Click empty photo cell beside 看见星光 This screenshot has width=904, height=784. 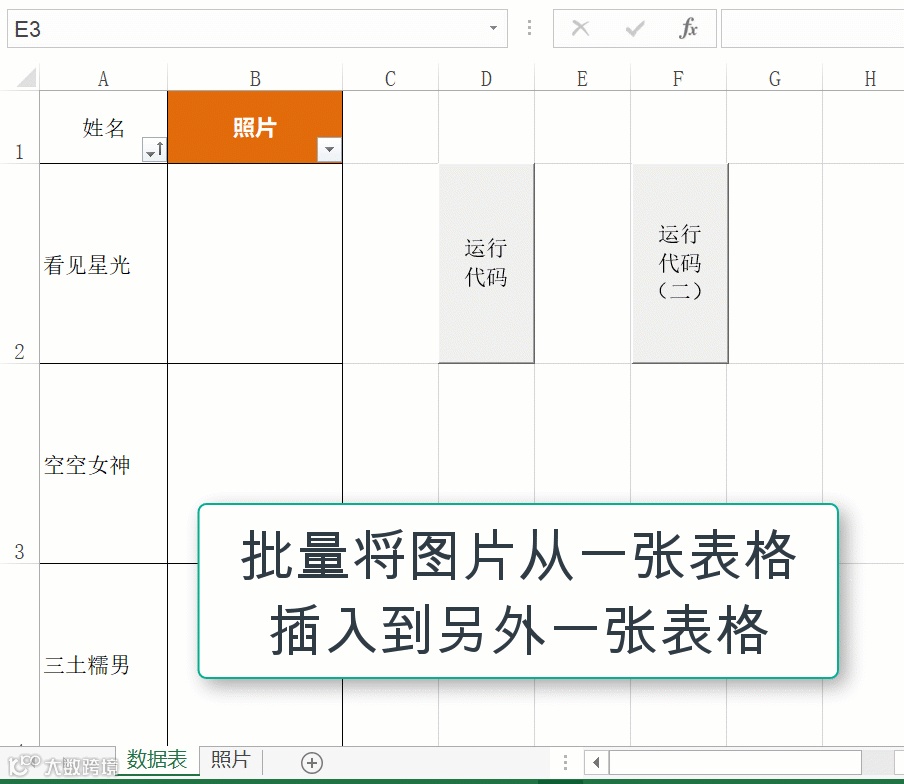click(x=255, y=264)
